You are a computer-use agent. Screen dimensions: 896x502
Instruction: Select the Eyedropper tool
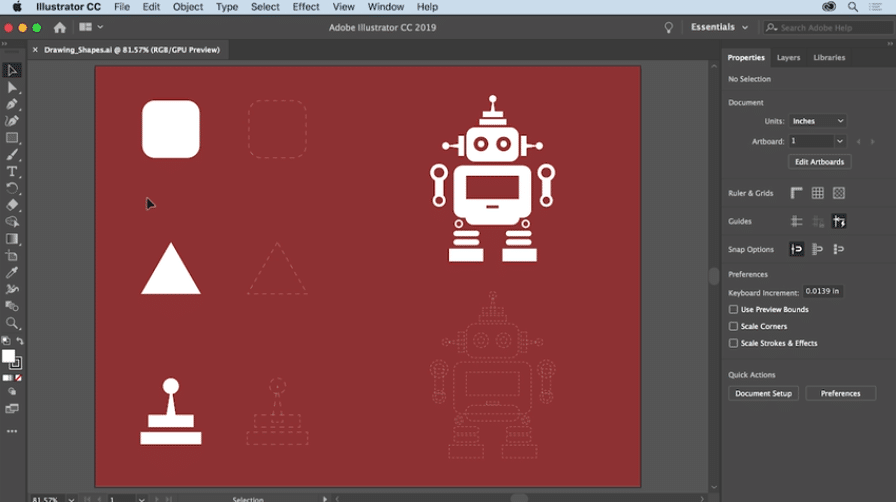point(12,272)
